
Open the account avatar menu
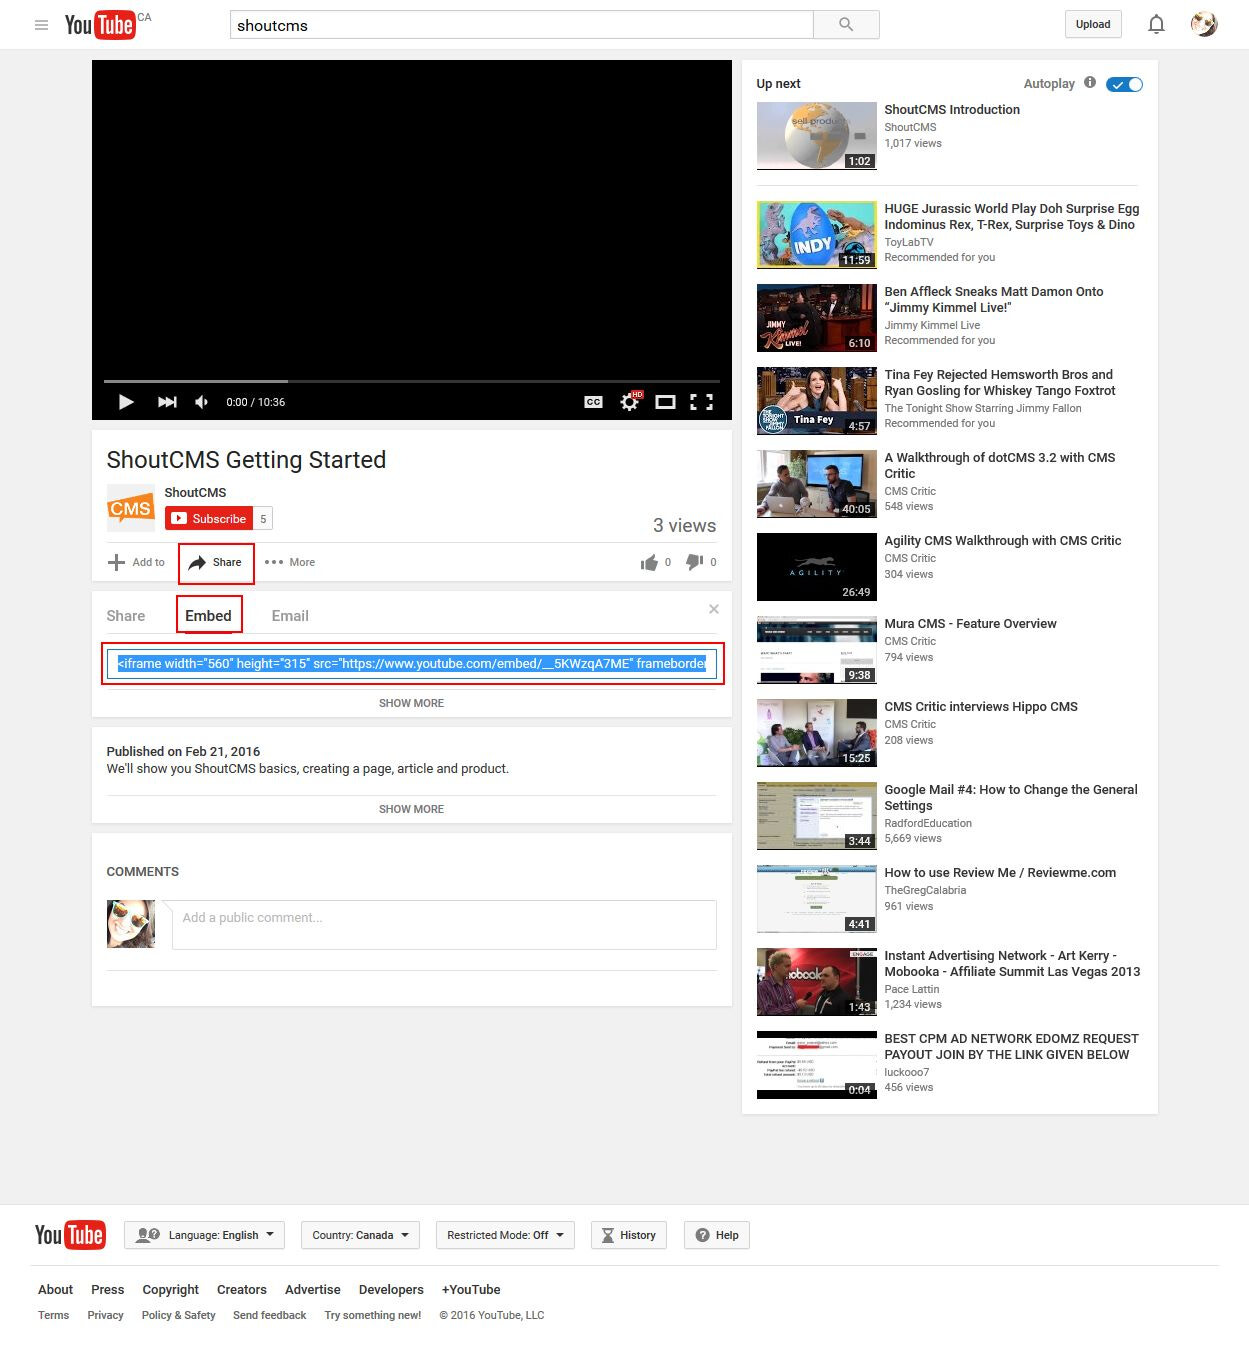[x=1204, y=24]
